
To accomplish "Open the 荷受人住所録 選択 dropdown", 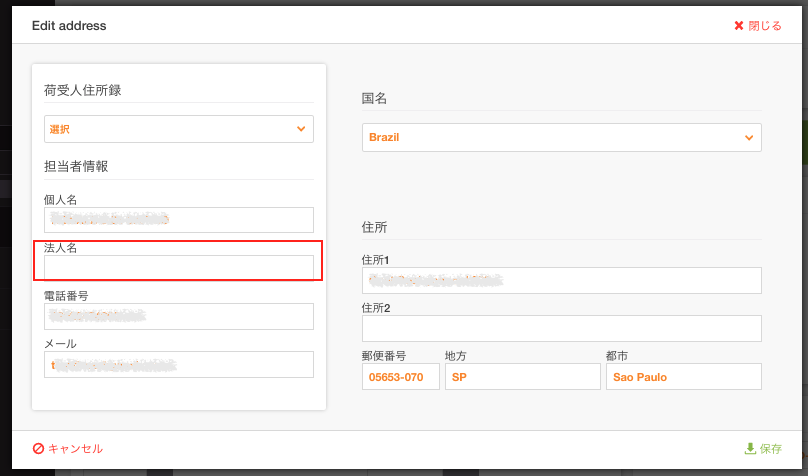I will pyautogui.click(x=179, y=129).
